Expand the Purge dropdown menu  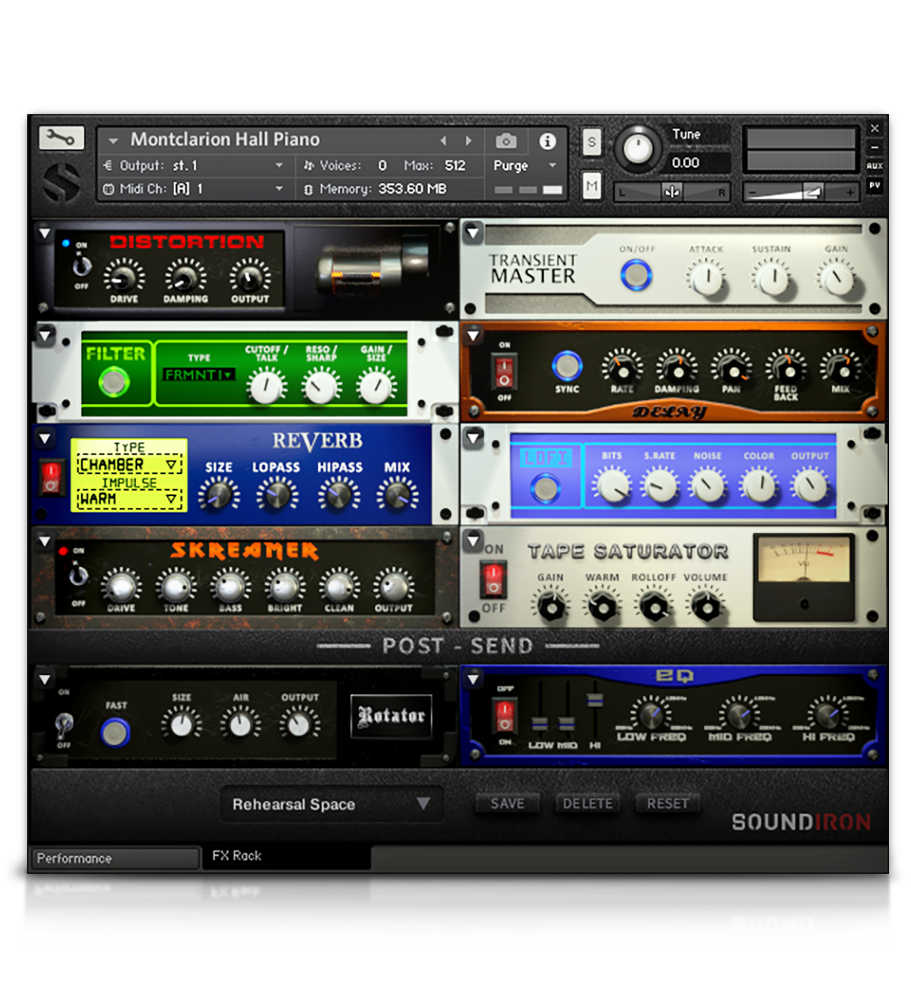point(526,166)
